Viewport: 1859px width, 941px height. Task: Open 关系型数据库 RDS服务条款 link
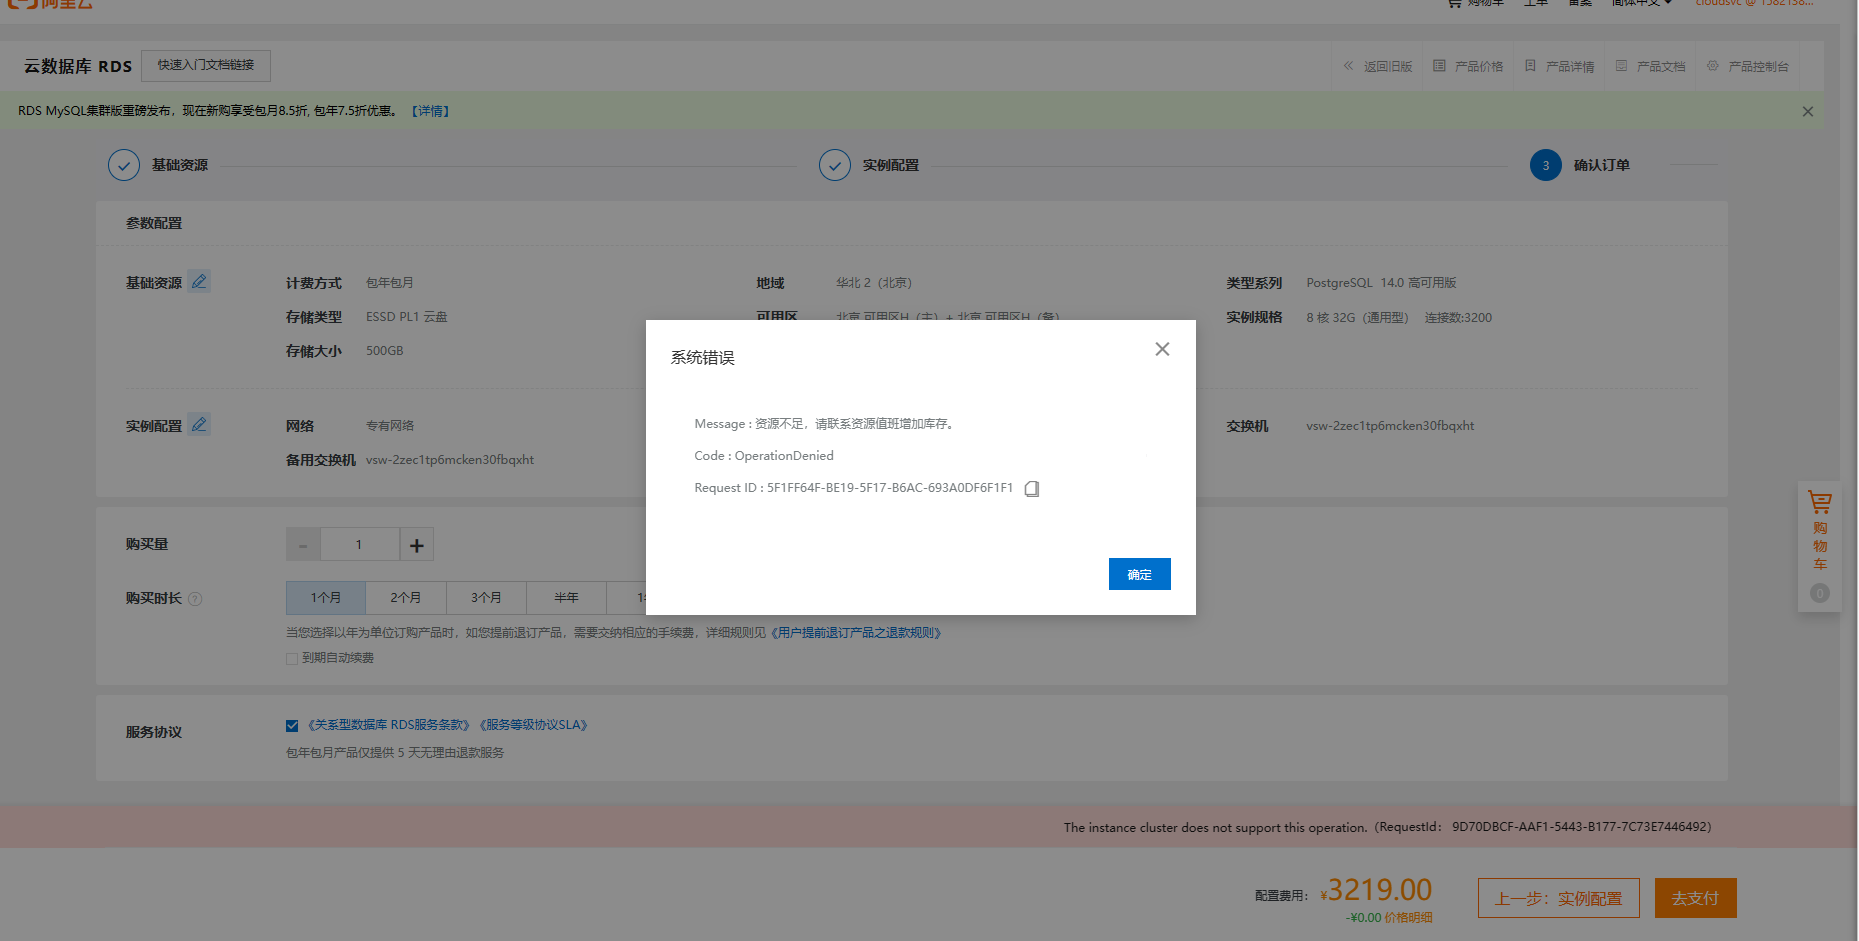387,725
